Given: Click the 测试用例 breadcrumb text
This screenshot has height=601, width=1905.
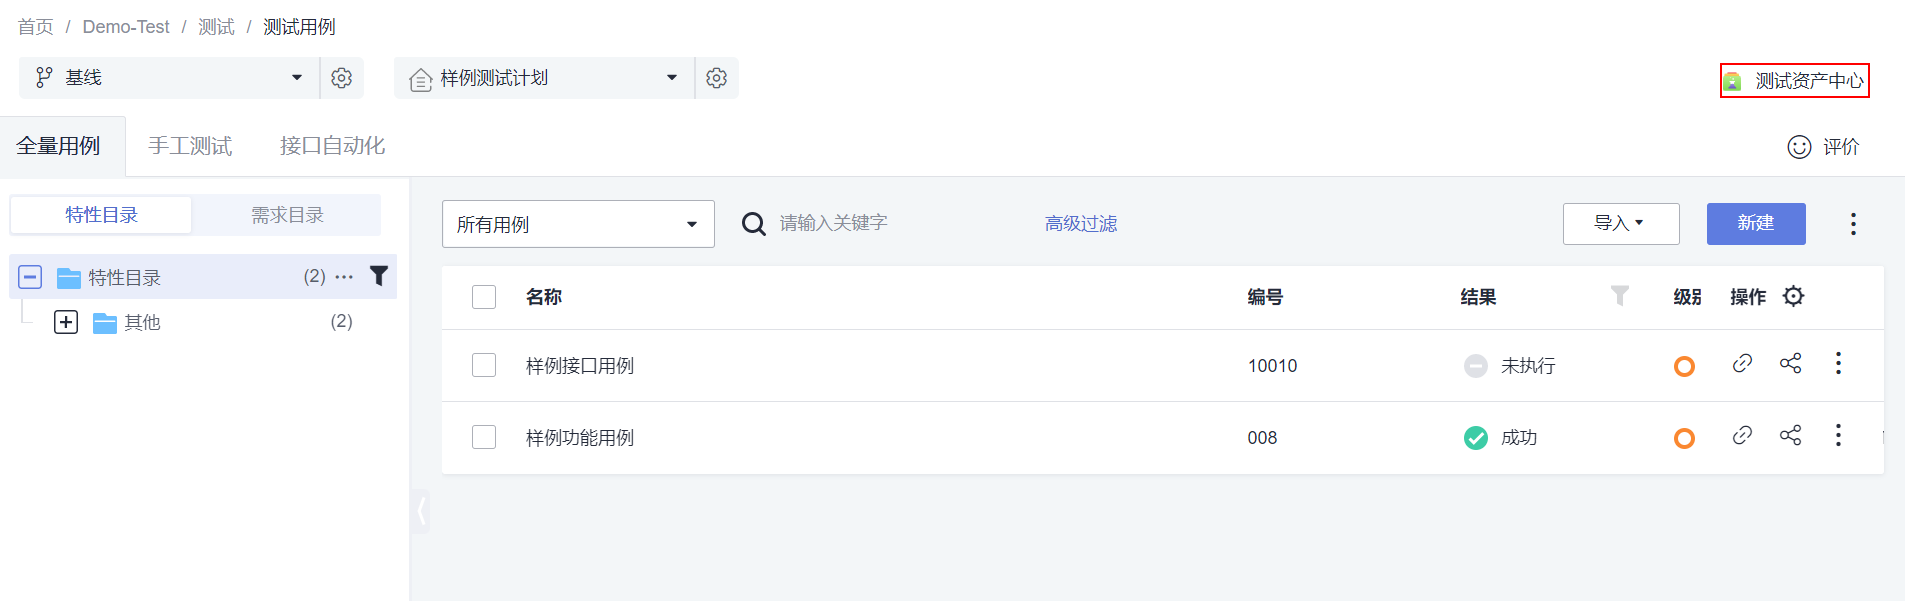Looking at the screenshot, I should 299,27.
